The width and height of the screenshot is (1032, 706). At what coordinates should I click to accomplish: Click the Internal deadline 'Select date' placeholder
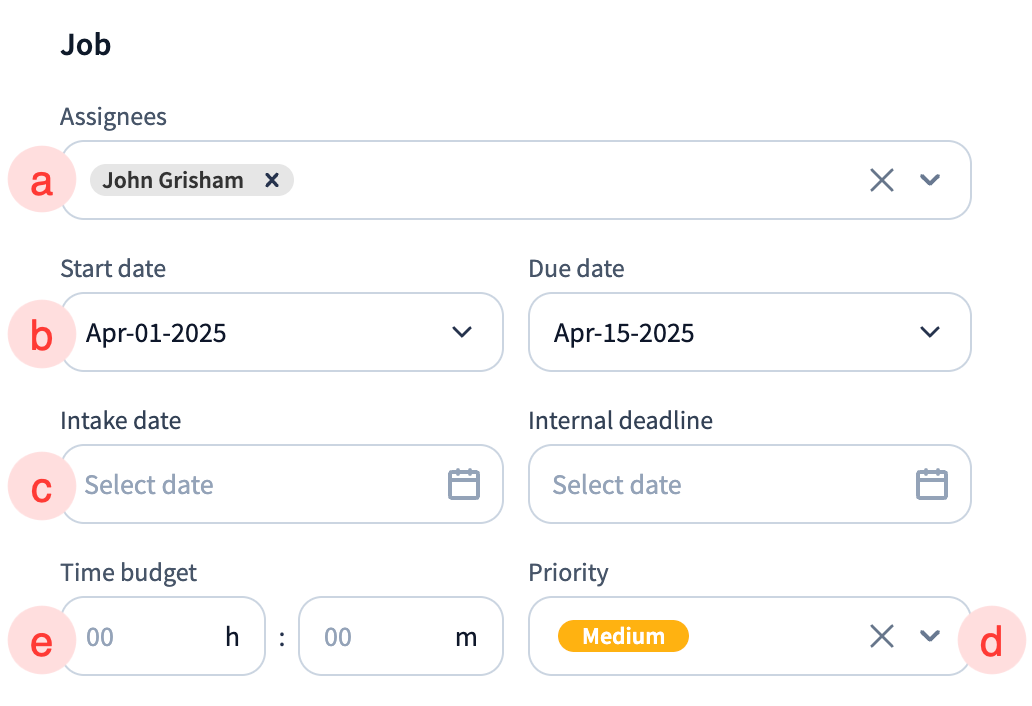pyautogui.click(x=617, y=485)
